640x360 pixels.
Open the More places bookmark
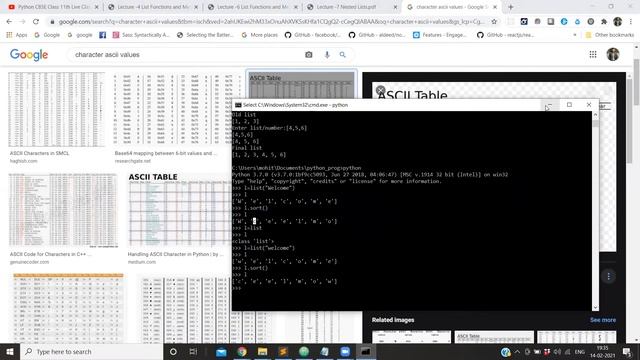260,35
